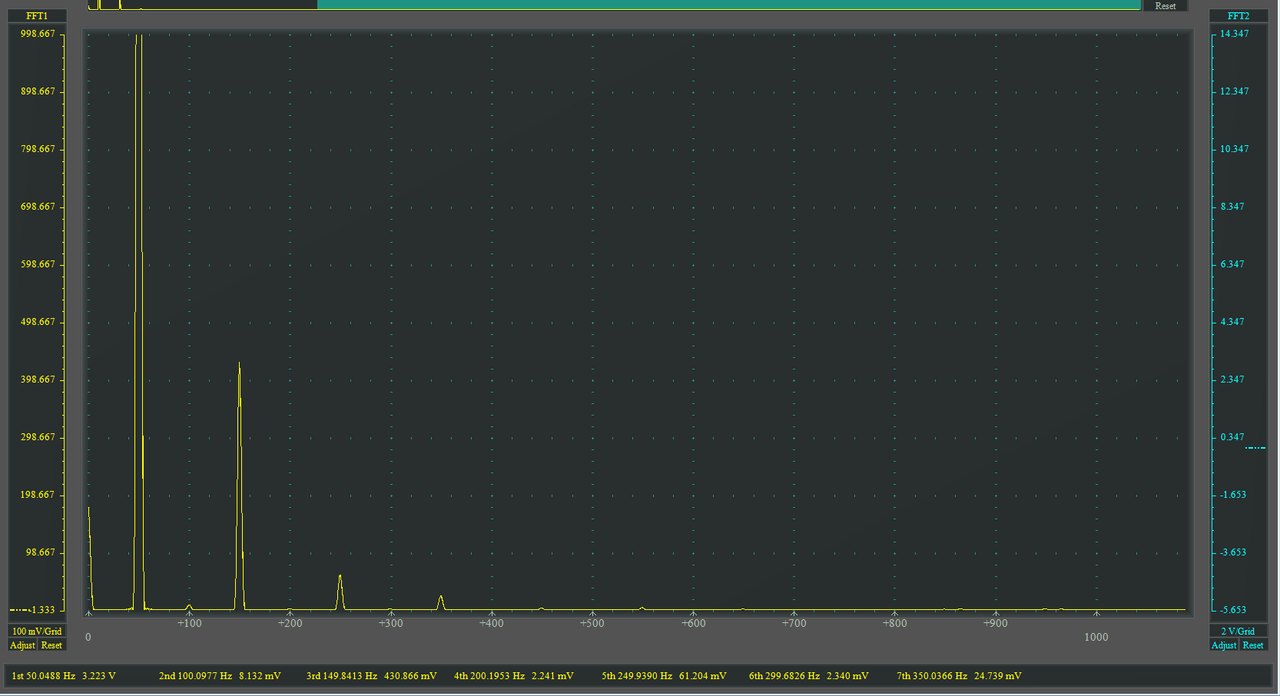Click the +900 frequency axis marker
Screen dimensions: 1280x696
click(x=995, y=623)
